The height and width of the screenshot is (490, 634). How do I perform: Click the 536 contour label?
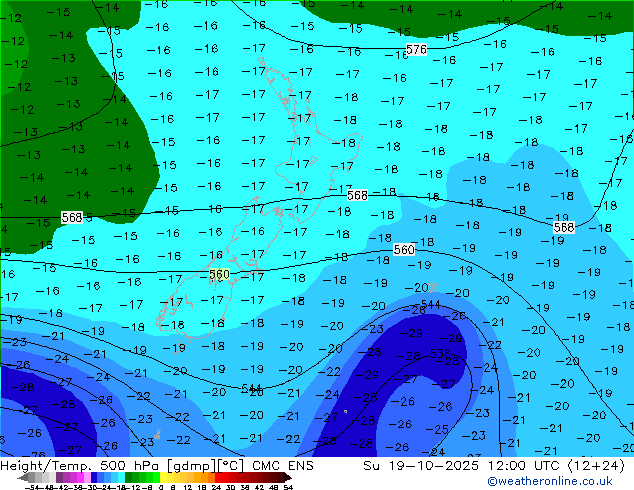point(440,354)
